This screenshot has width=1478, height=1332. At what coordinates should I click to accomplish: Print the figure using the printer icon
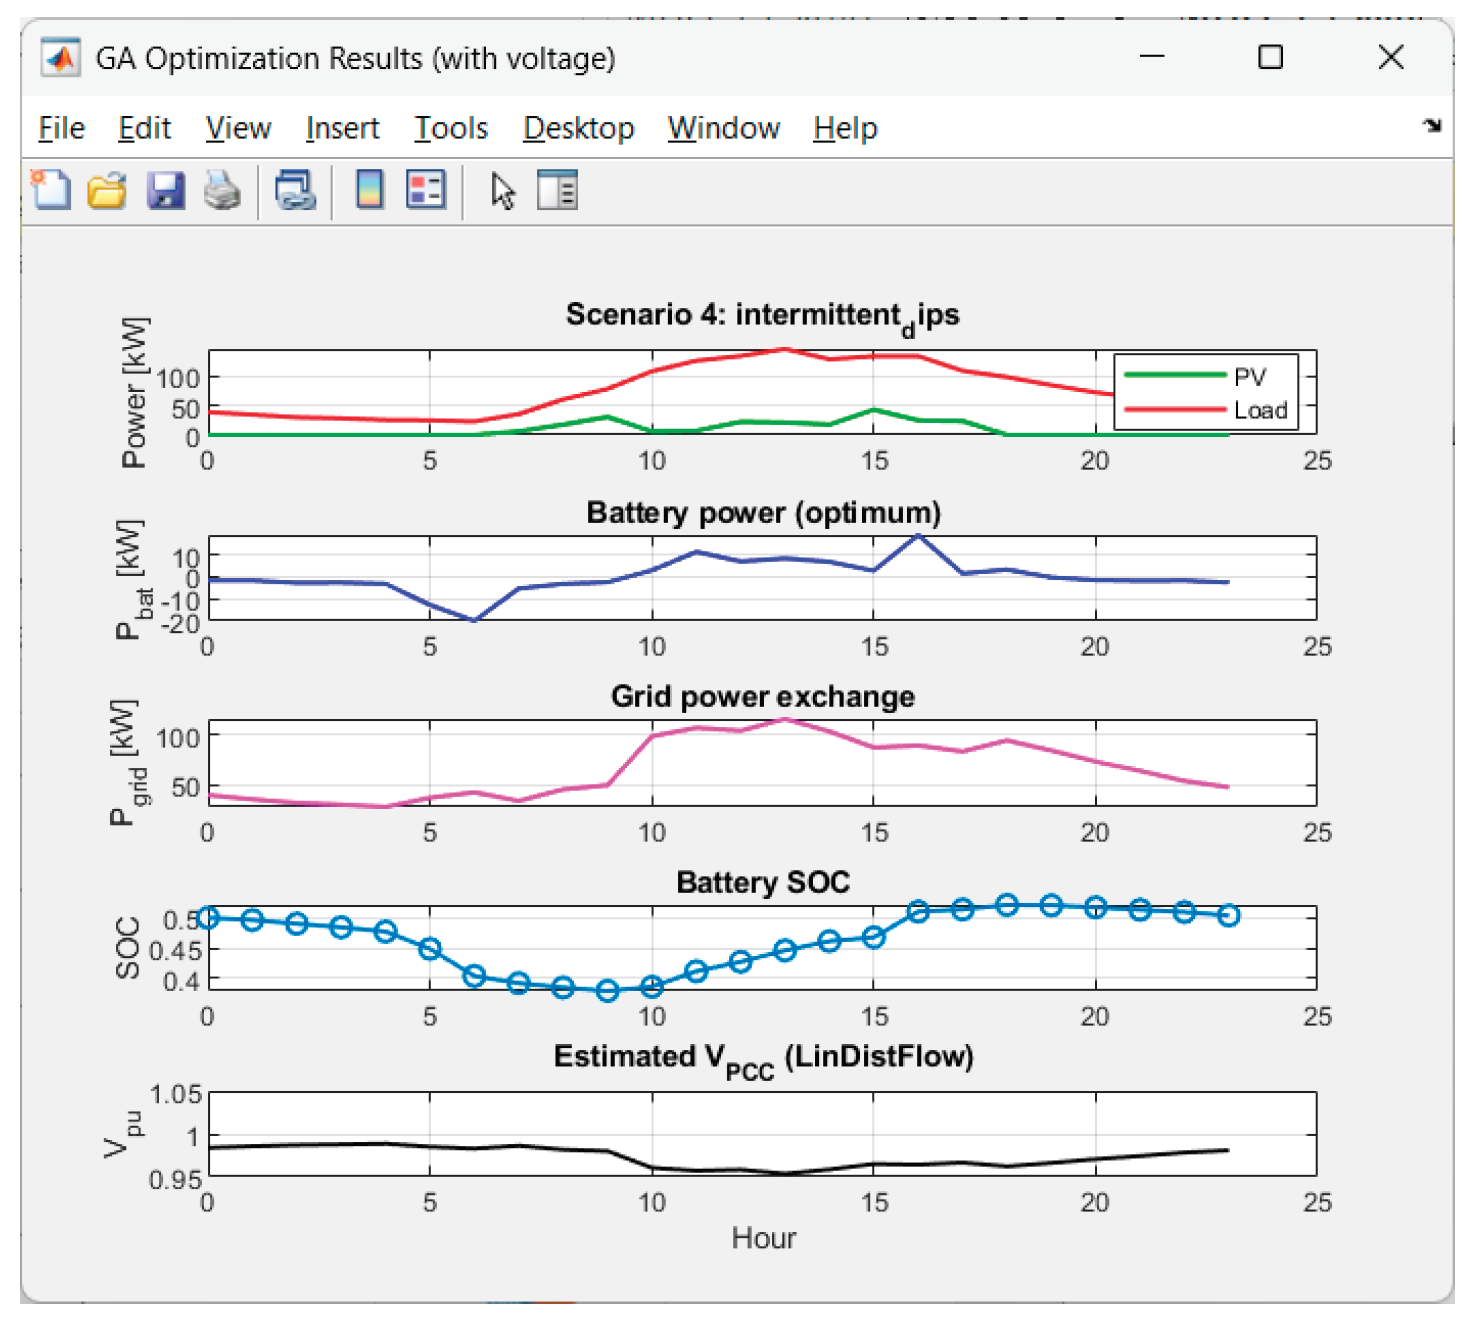(222, 189)
